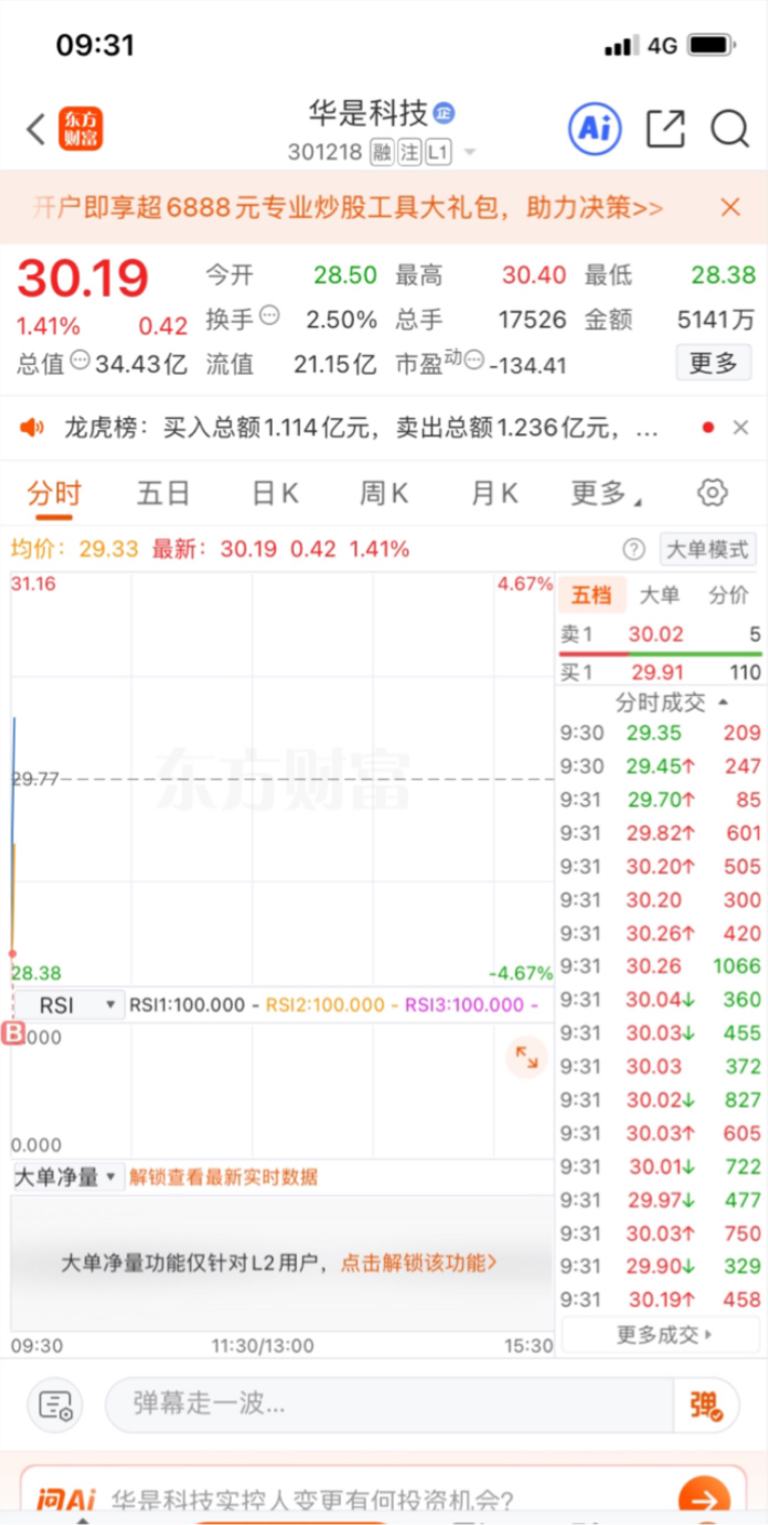768x1525 pixels.
Task: Open the 开户即享超6888元 promo link
Action: click(x=348, y=207)
